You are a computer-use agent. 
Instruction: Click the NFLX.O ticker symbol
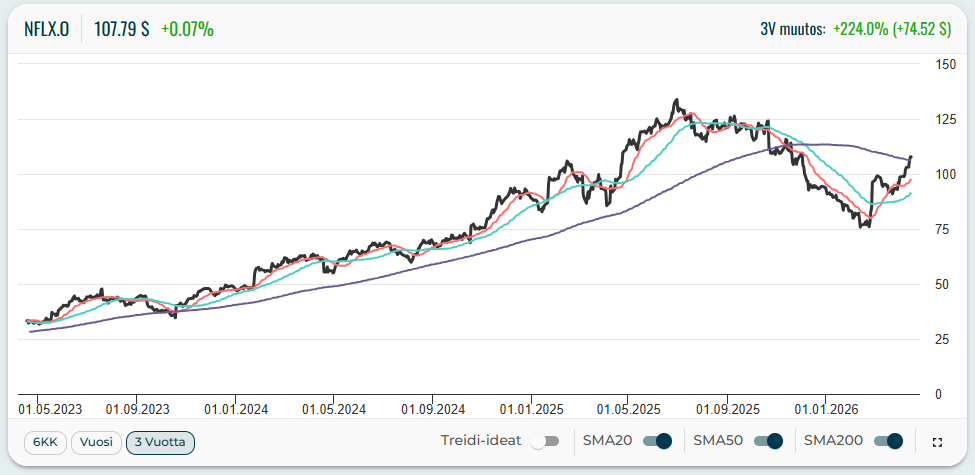[46, 29]
